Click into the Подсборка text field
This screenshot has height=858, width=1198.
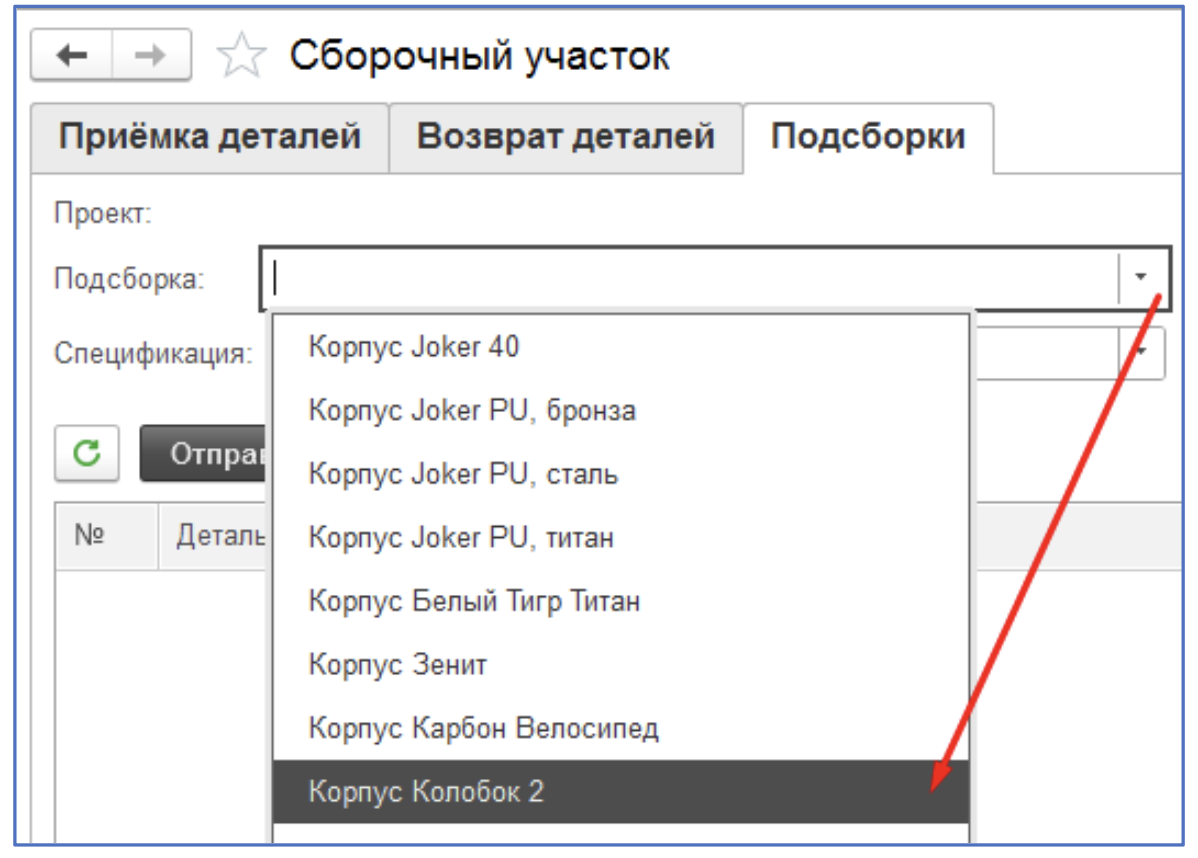690,279
